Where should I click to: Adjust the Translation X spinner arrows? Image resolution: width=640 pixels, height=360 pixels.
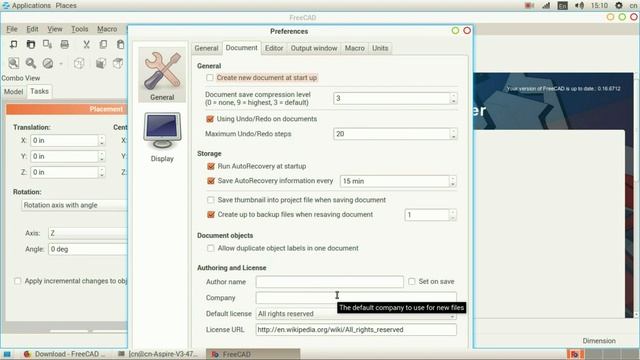coord(102,140)
